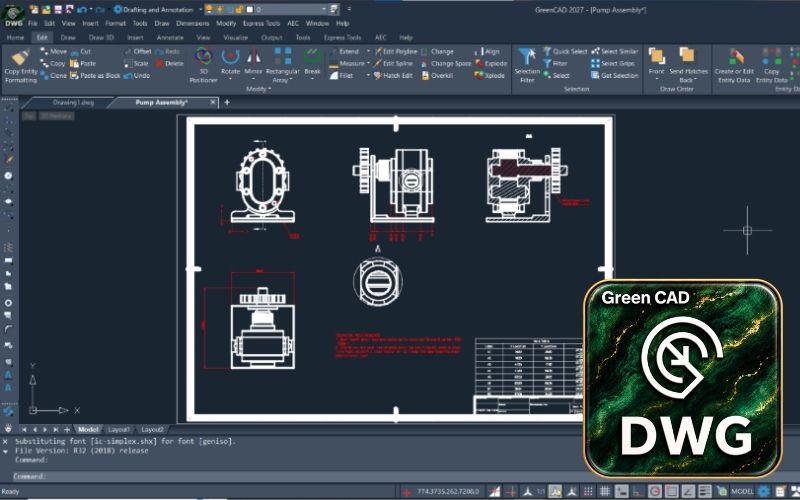Screen dimensions: 800x500
Task: Click the Edit Polyline tool
Action: pyautogui.click(x=396, y=51)
